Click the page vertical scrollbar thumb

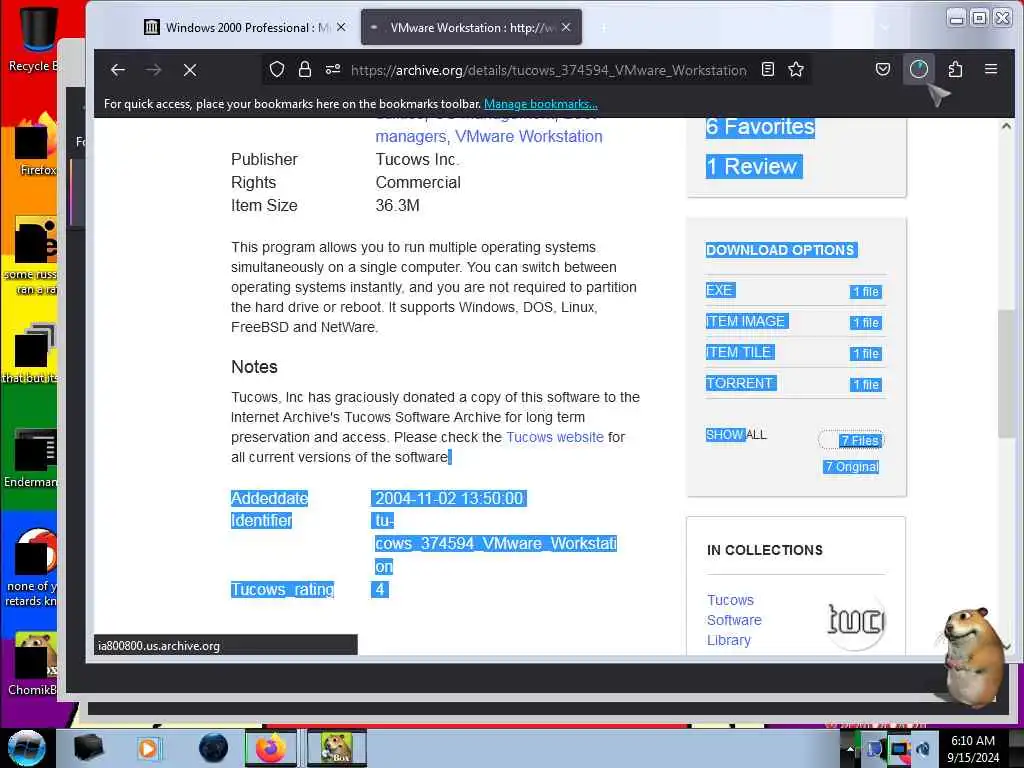pos(1005,374)
